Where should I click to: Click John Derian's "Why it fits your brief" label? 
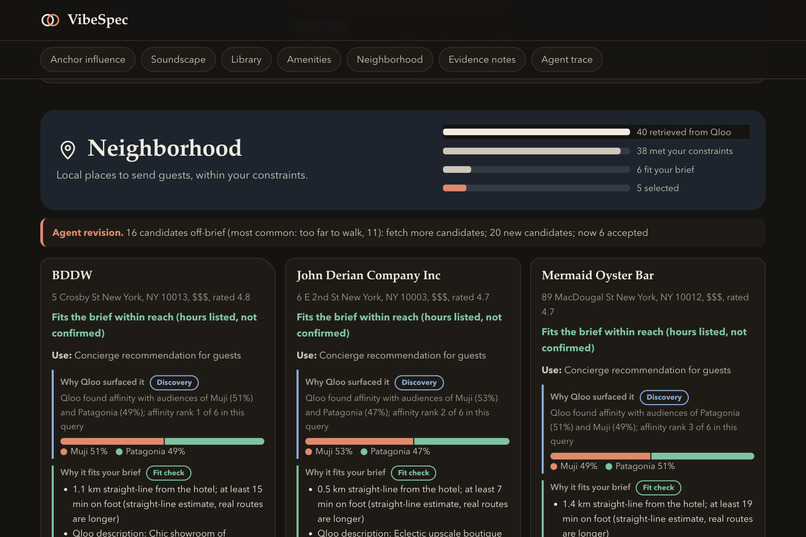pos(345,472)
